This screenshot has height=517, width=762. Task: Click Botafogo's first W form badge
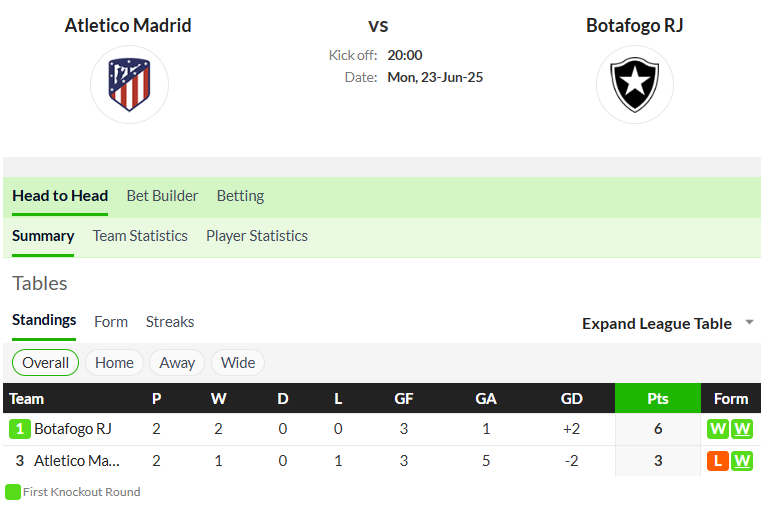pyautogui.click(x=717, y=429)
